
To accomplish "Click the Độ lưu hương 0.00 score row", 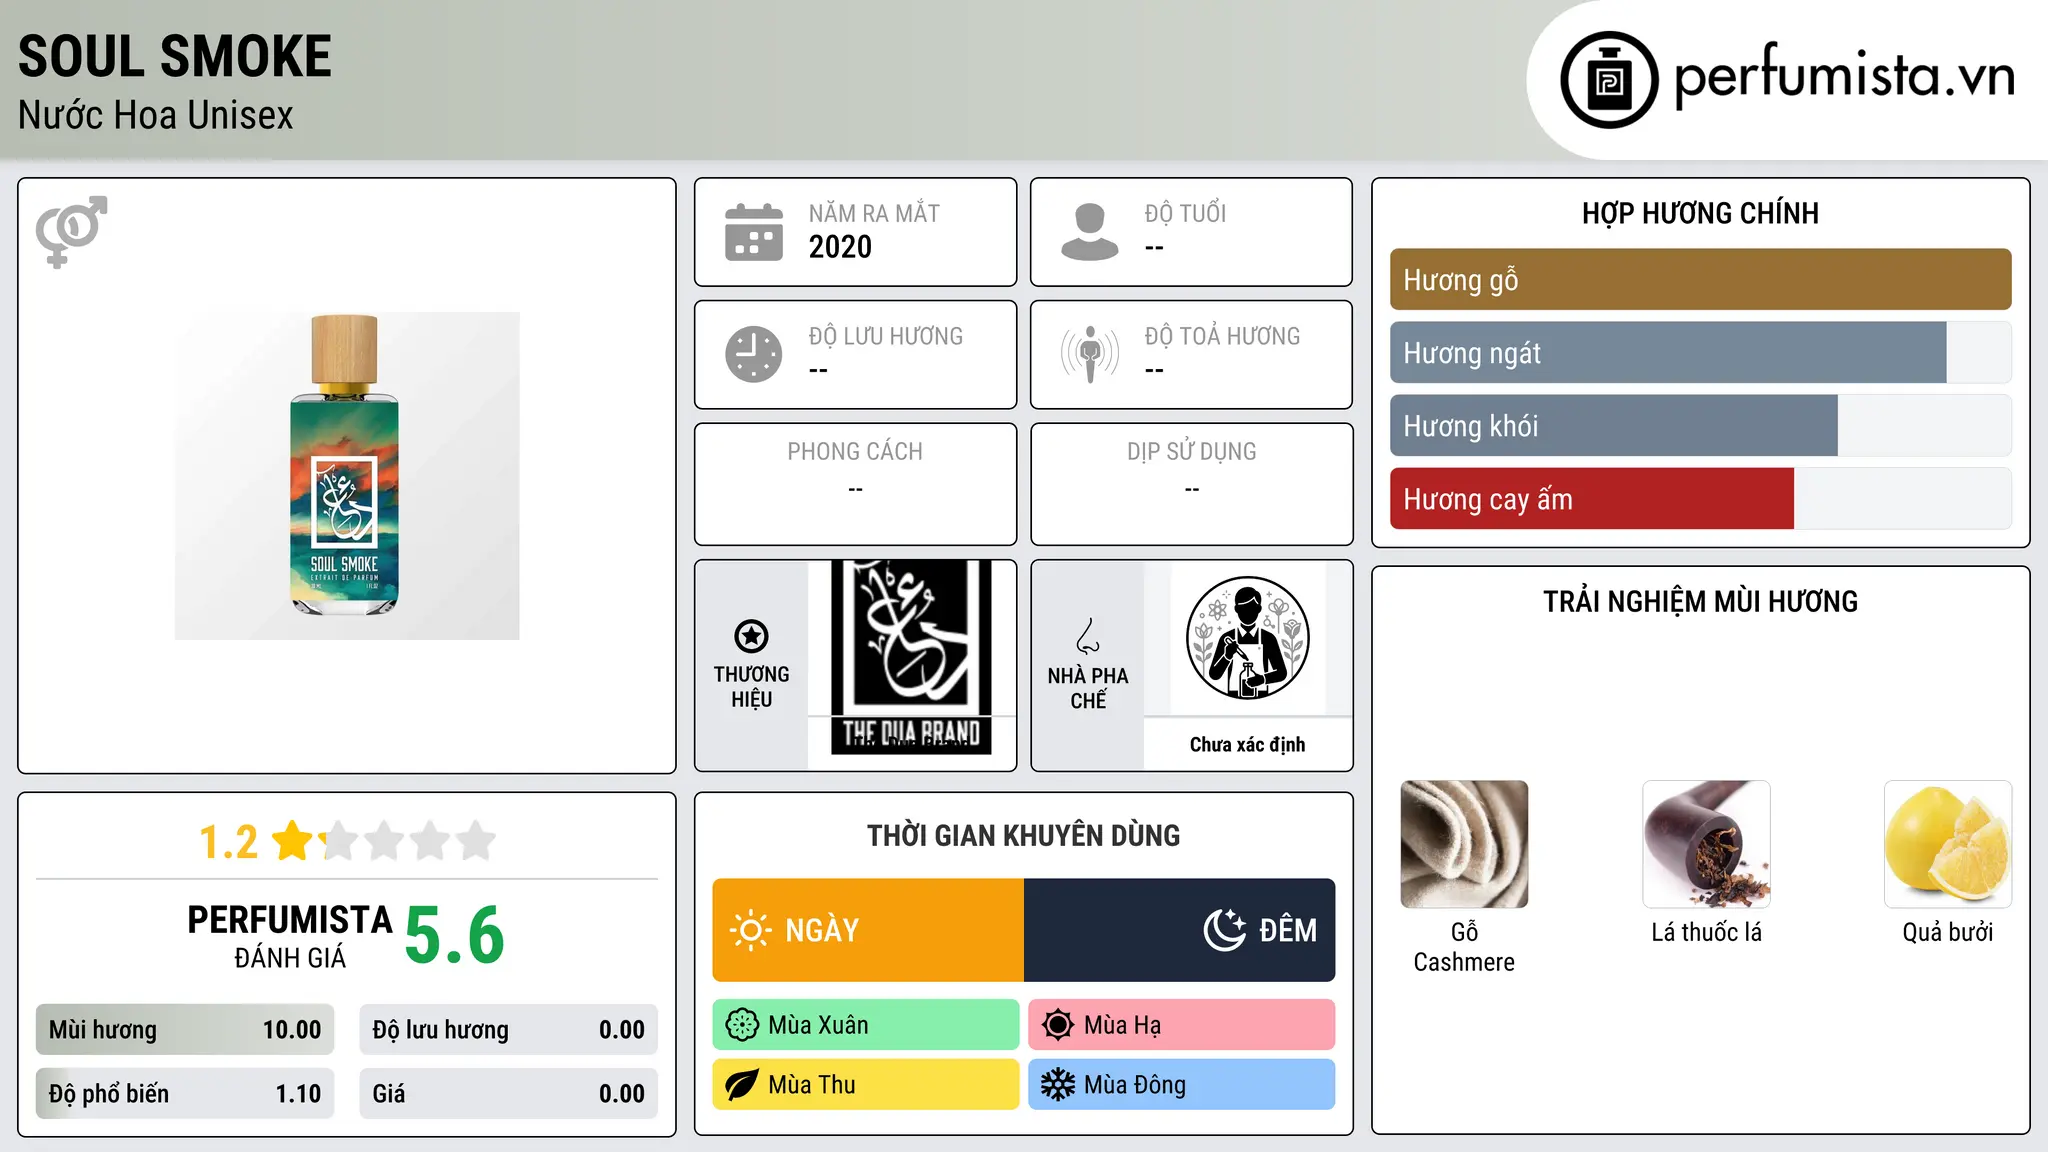I will pos(509,1030).
